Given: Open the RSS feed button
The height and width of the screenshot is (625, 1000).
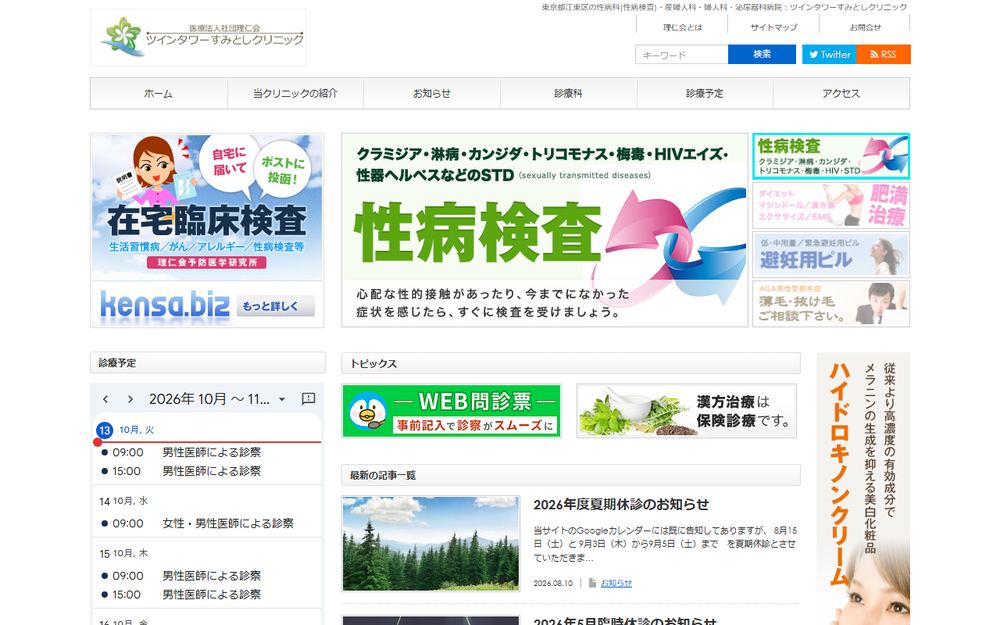Looking at the screenshot, I should [x=883, y=54].
